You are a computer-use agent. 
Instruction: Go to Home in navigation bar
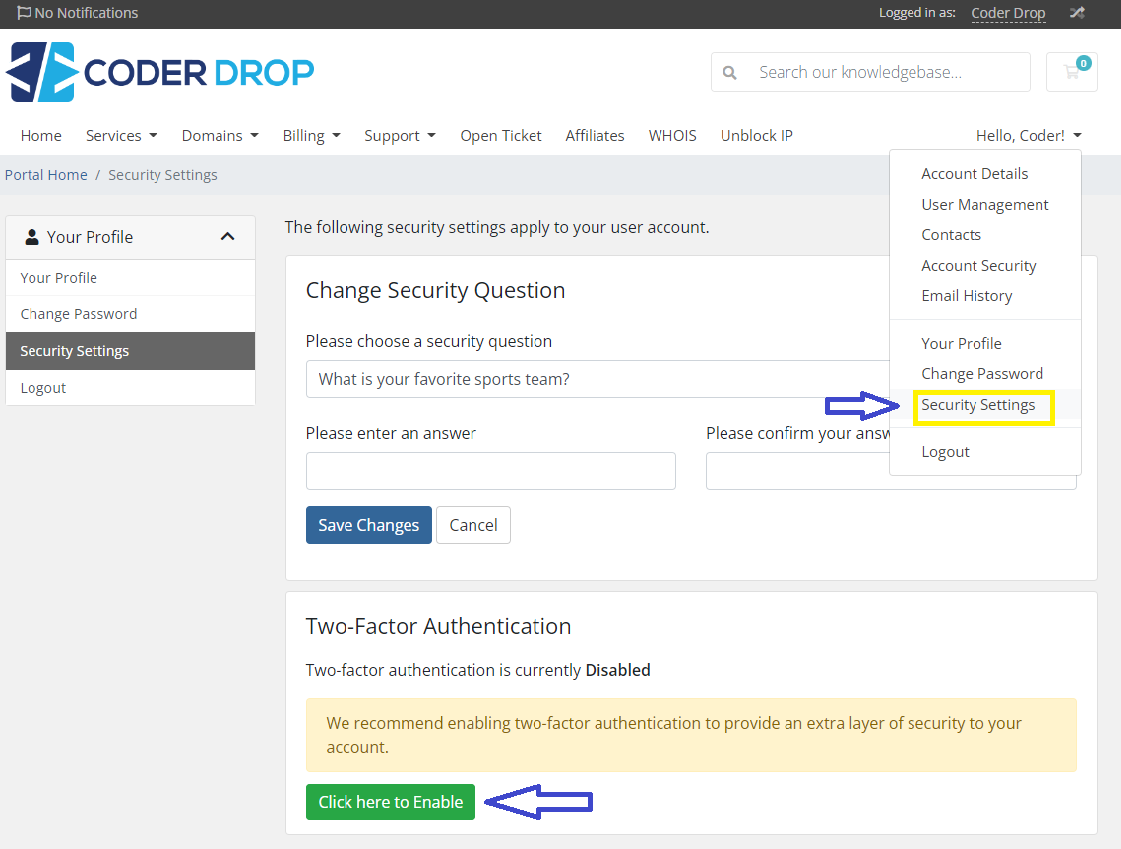click(41, 136)
